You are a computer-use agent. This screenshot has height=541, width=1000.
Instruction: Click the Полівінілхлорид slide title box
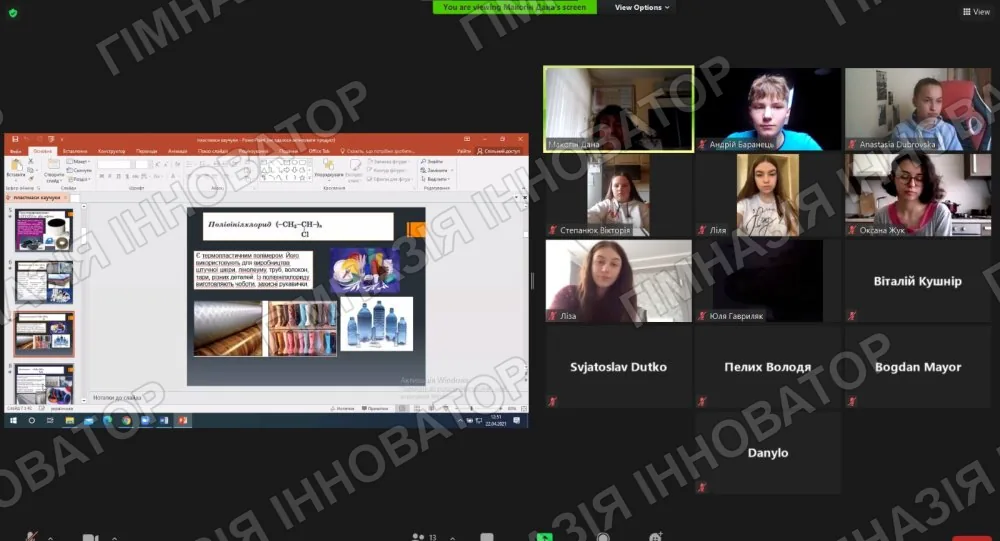point(298,226)
